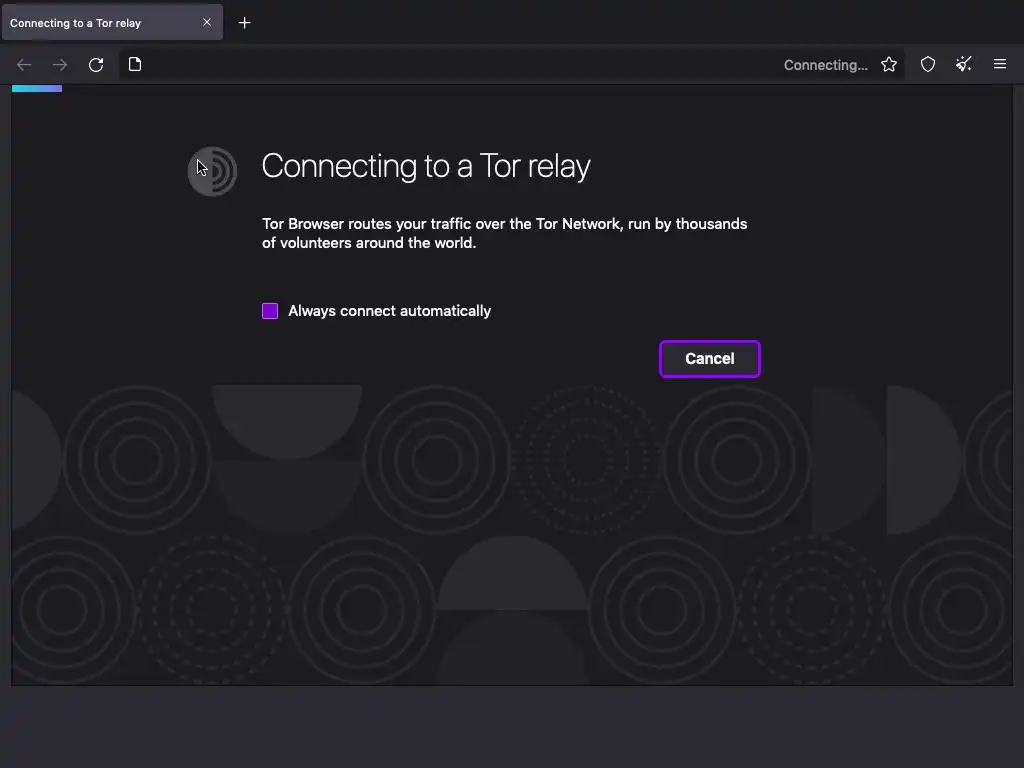The height and width of the screenshot is (768, 1024).
Task: Go back to previous page
Action: [x=24, y=65]
